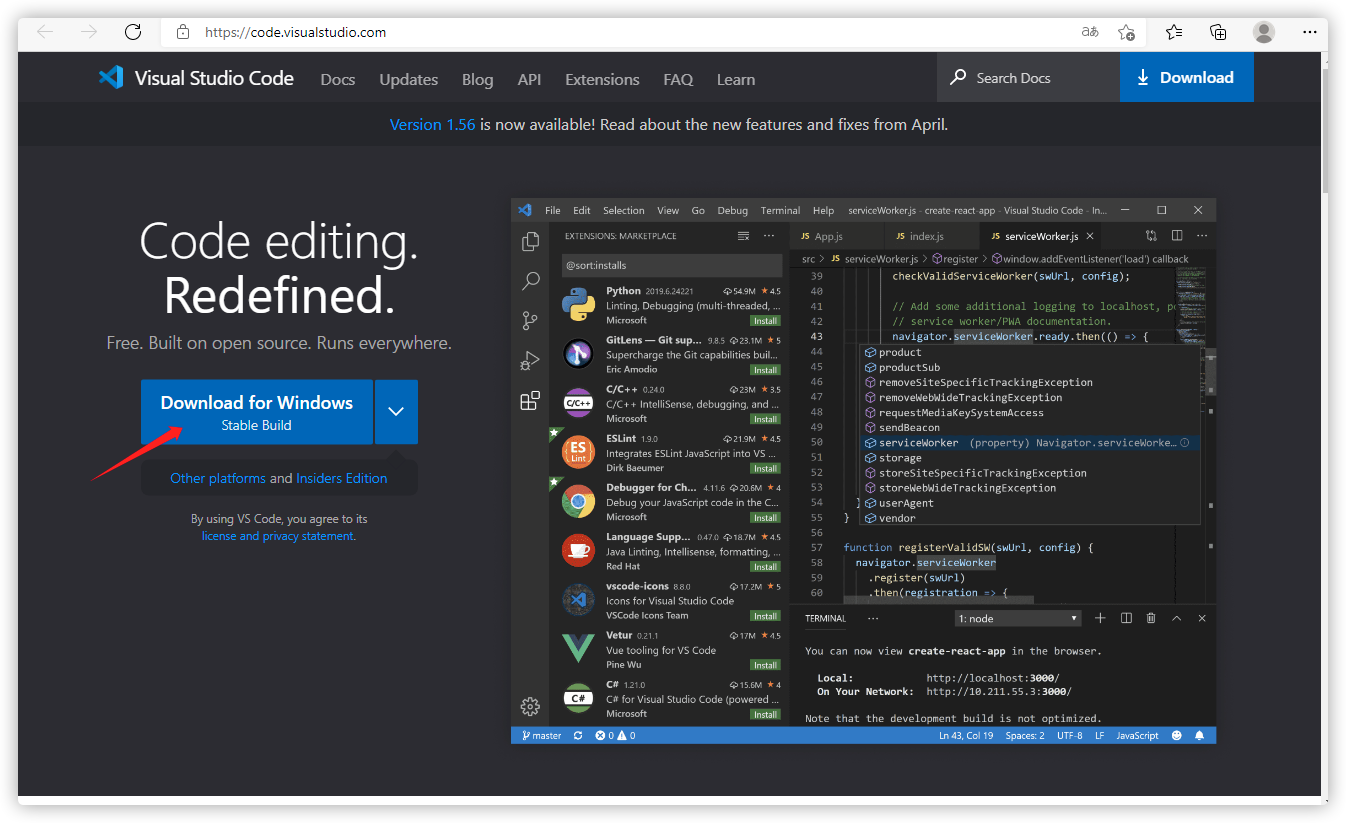Viewport: 1346px width, 823px height.
Task: Open the editor more actions ellipsis
Action: [x=1201, y=236]
